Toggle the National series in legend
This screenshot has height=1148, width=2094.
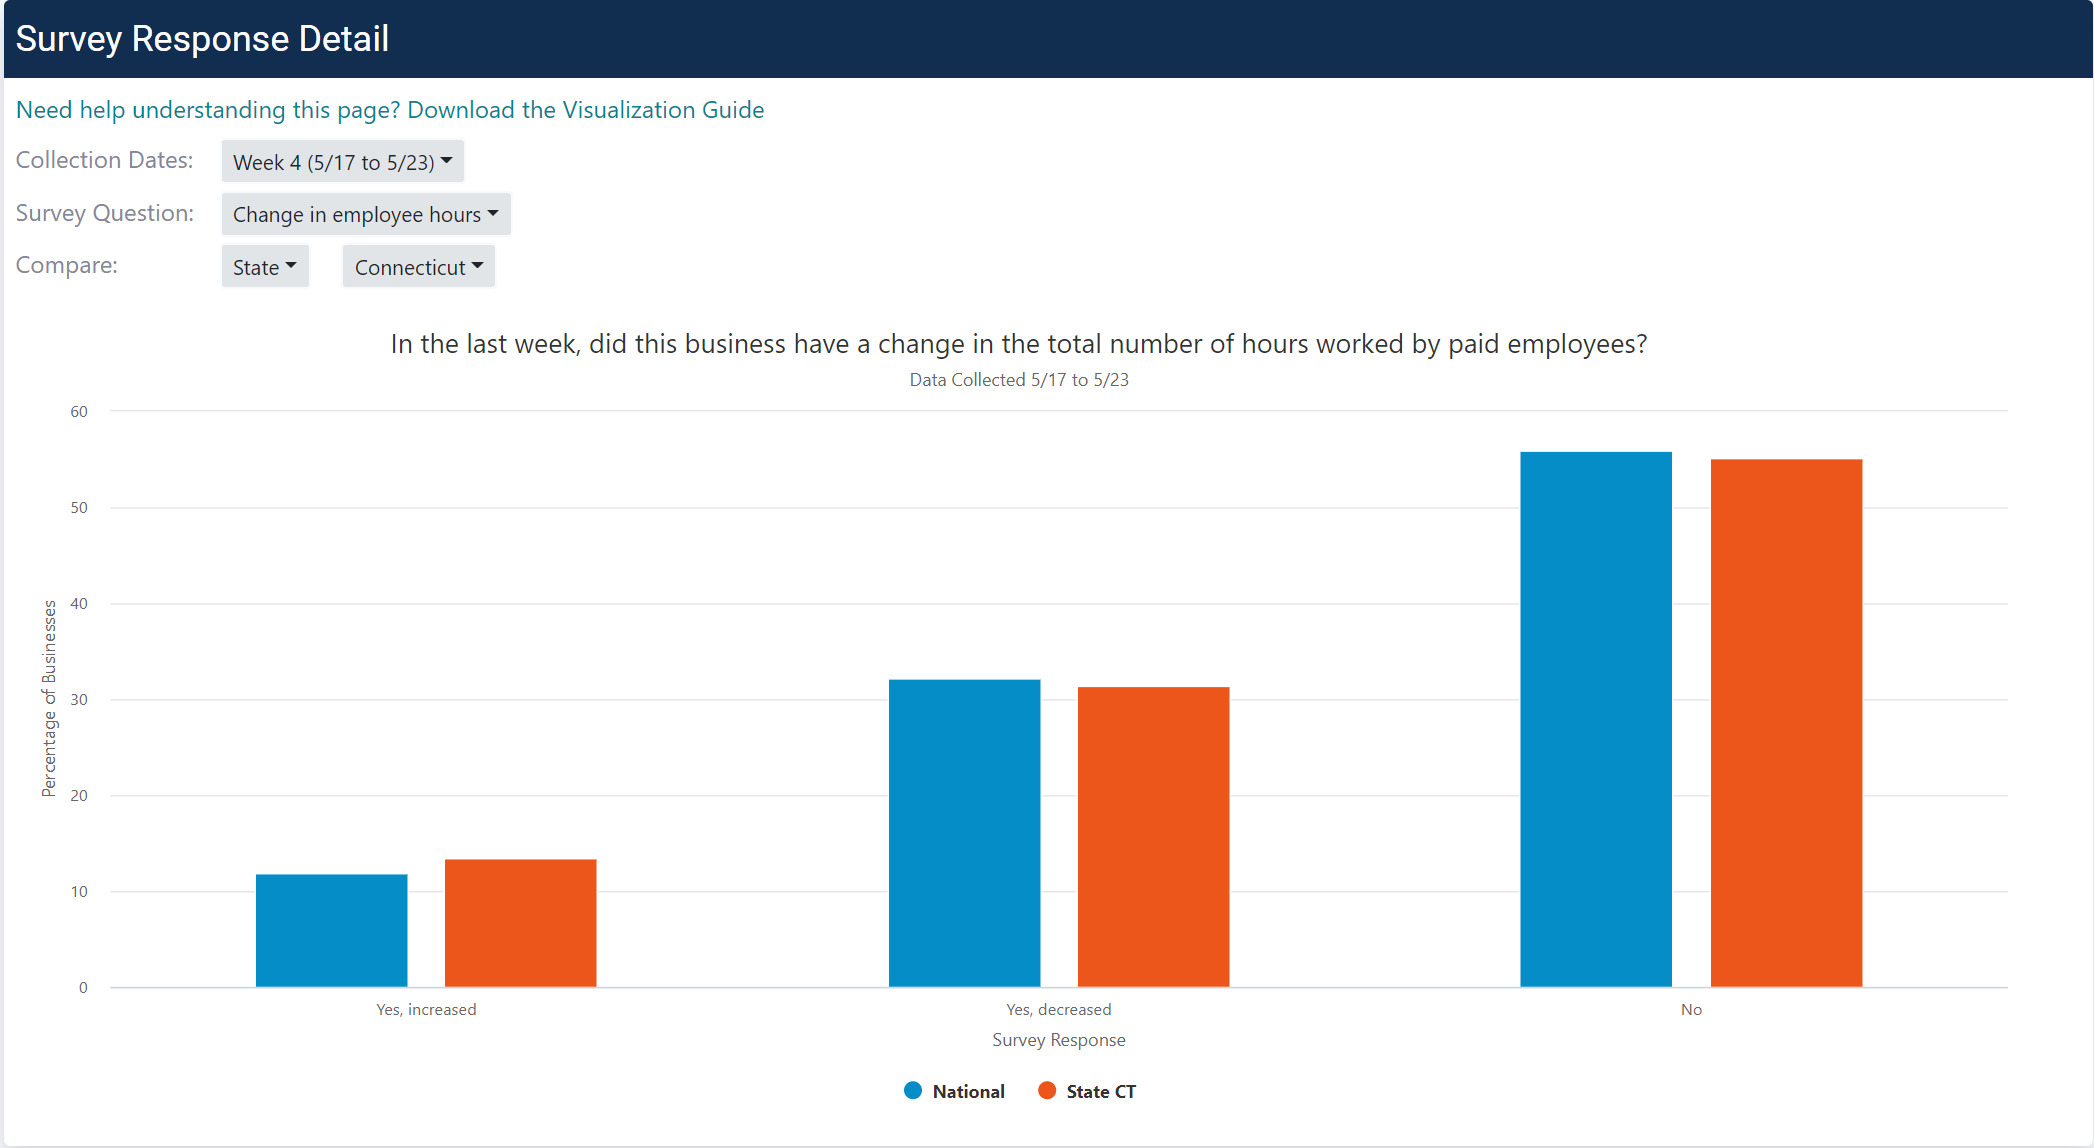(x=967, y=1091)
